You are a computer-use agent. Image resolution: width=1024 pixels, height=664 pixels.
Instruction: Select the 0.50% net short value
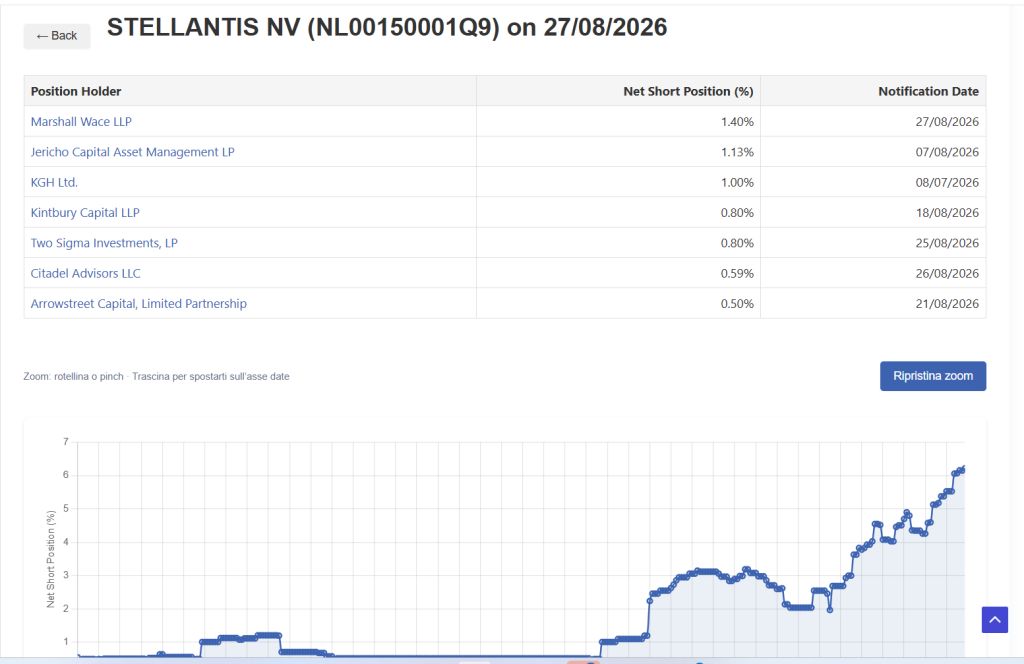(x=737, y=304)
